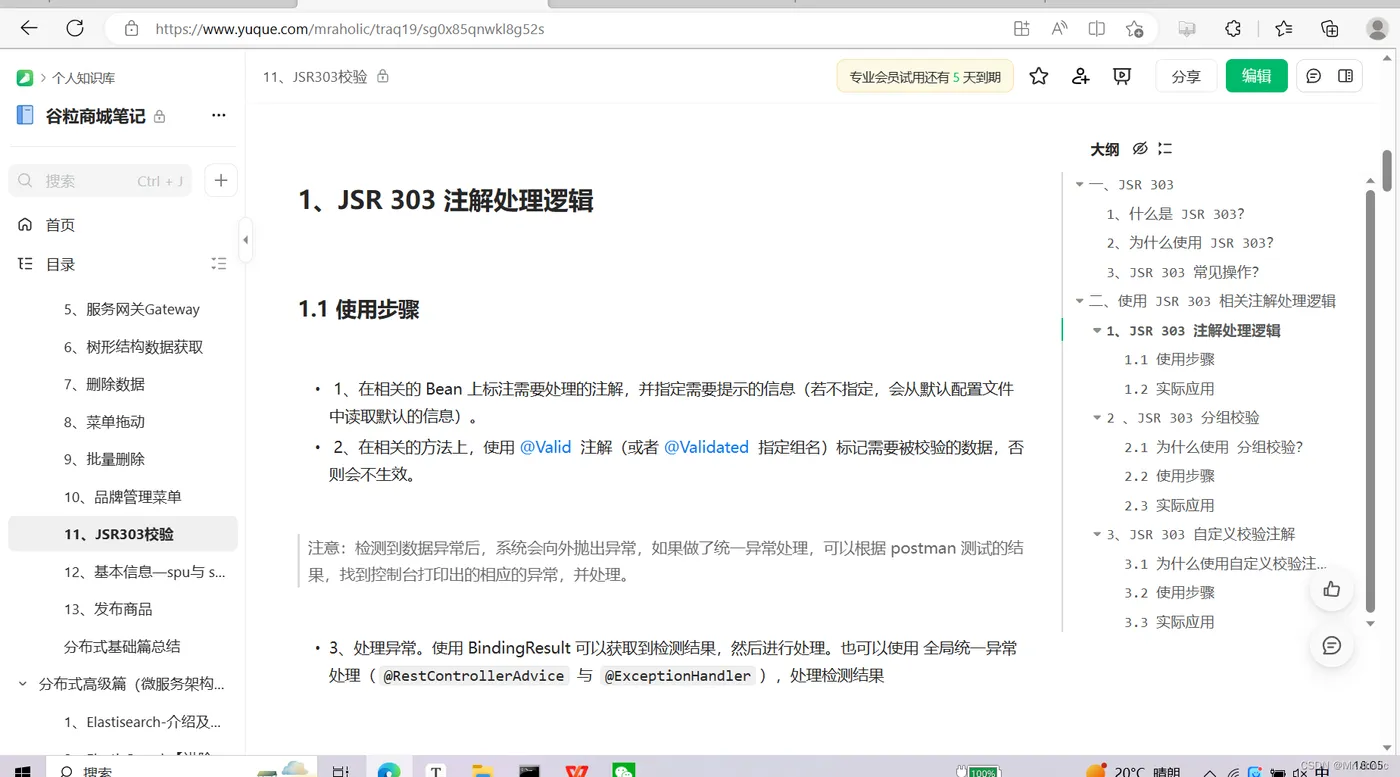The height and width of the screenshot is (777, 1400).
Task: Collapse outline item 1、JSR 303 注解处理逻辑
Action: click(x=1097, y=331)
